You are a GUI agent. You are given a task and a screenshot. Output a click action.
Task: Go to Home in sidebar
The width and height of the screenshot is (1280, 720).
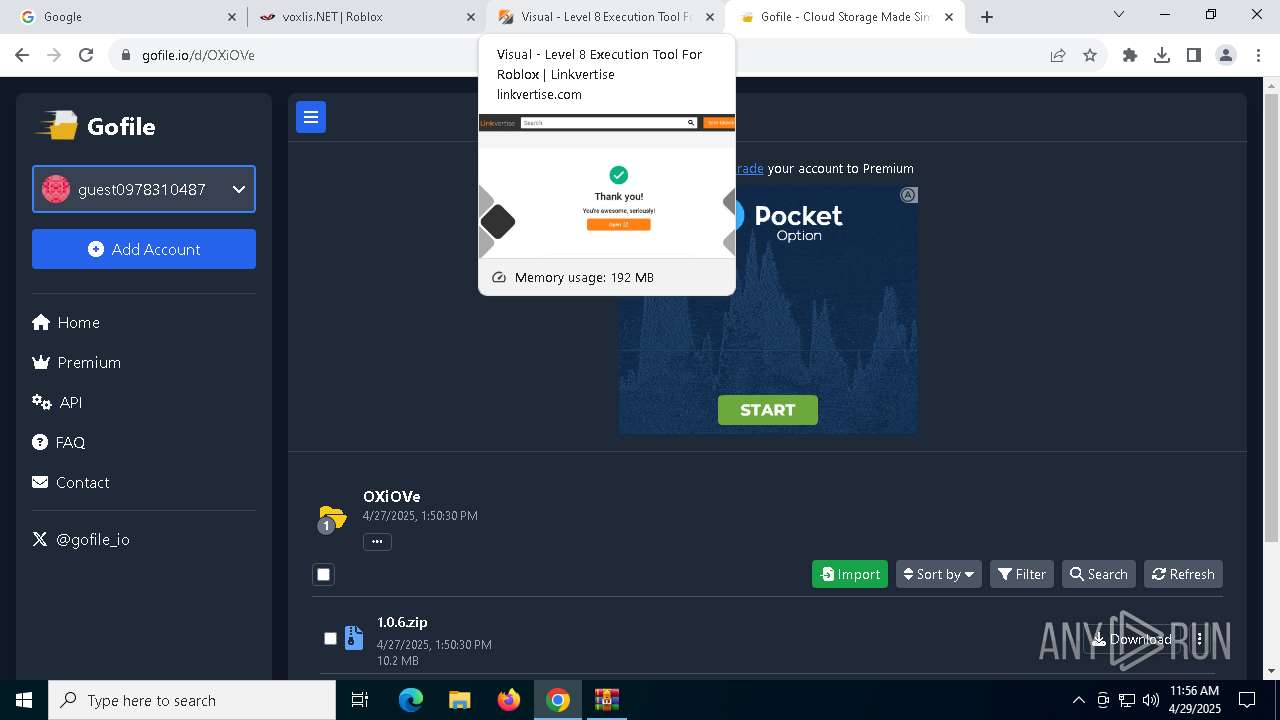coord(66,322)
